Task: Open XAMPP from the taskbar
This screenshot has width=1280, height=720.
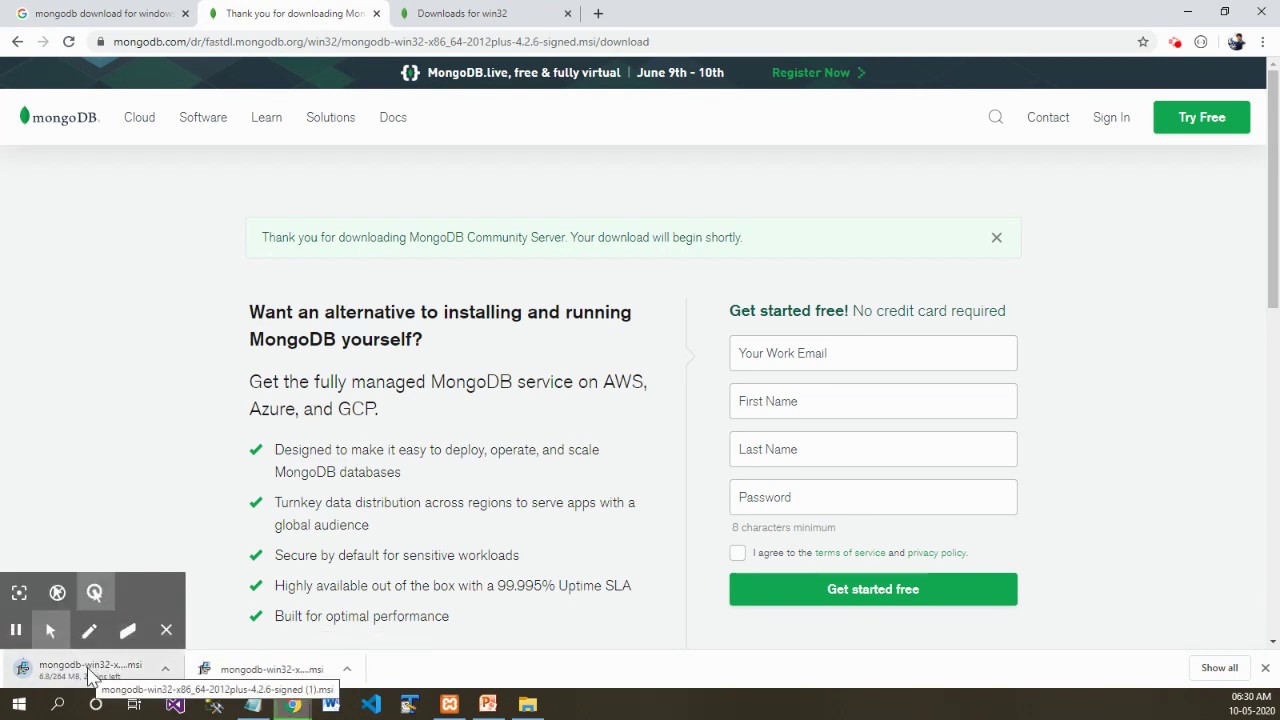Action: pos(449,705)
